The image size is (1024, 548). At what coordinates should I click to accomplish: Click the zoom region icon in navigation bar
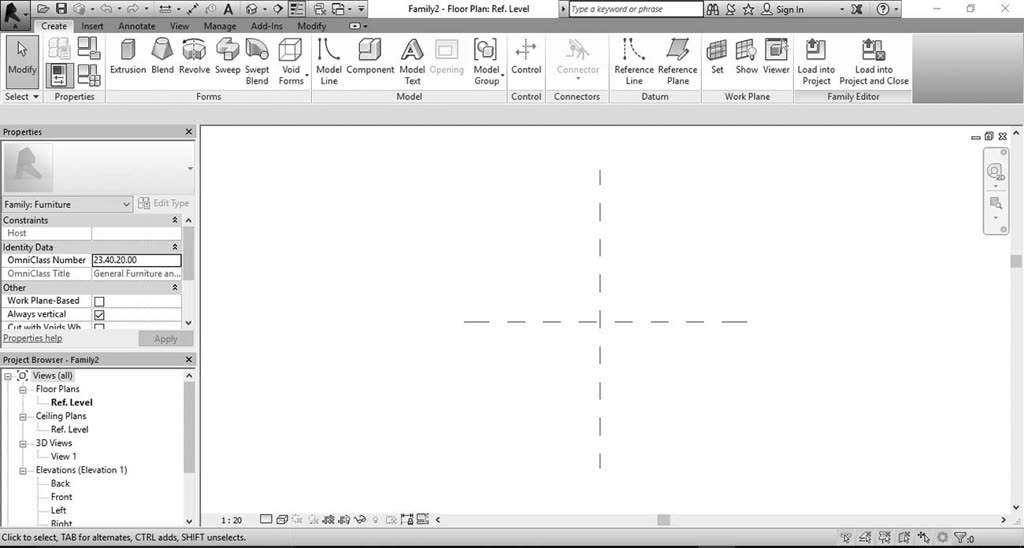(995, 203)
